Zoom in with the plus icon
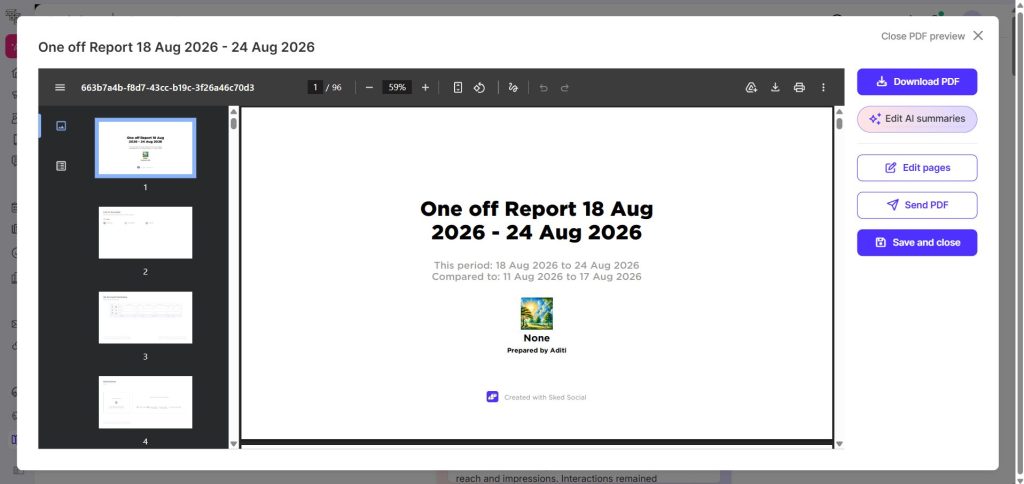 click(x=425, y=88)
